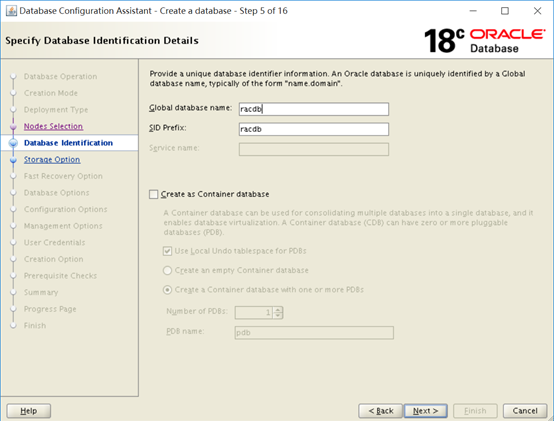Click the SID Prefix label

tap(167, 128)
